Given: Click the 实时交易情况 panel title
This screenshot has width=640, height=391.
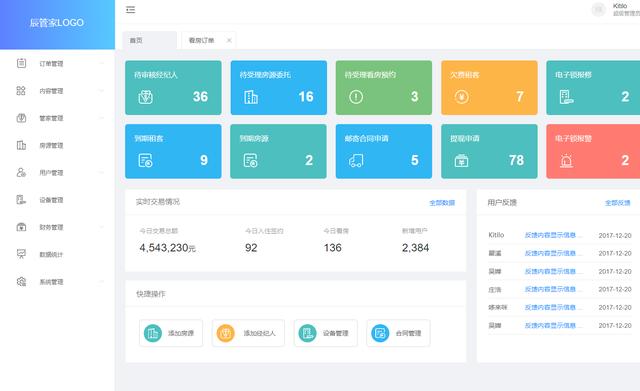Looking at the screenshot, I should pyautogui.click(x=158, y=202).
